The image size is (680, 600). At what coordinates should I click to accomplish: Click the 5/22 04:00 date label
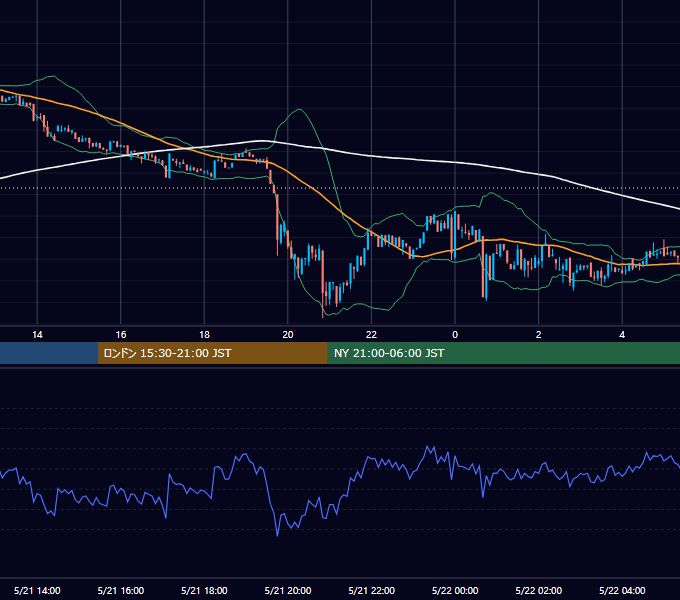[622, 590]
